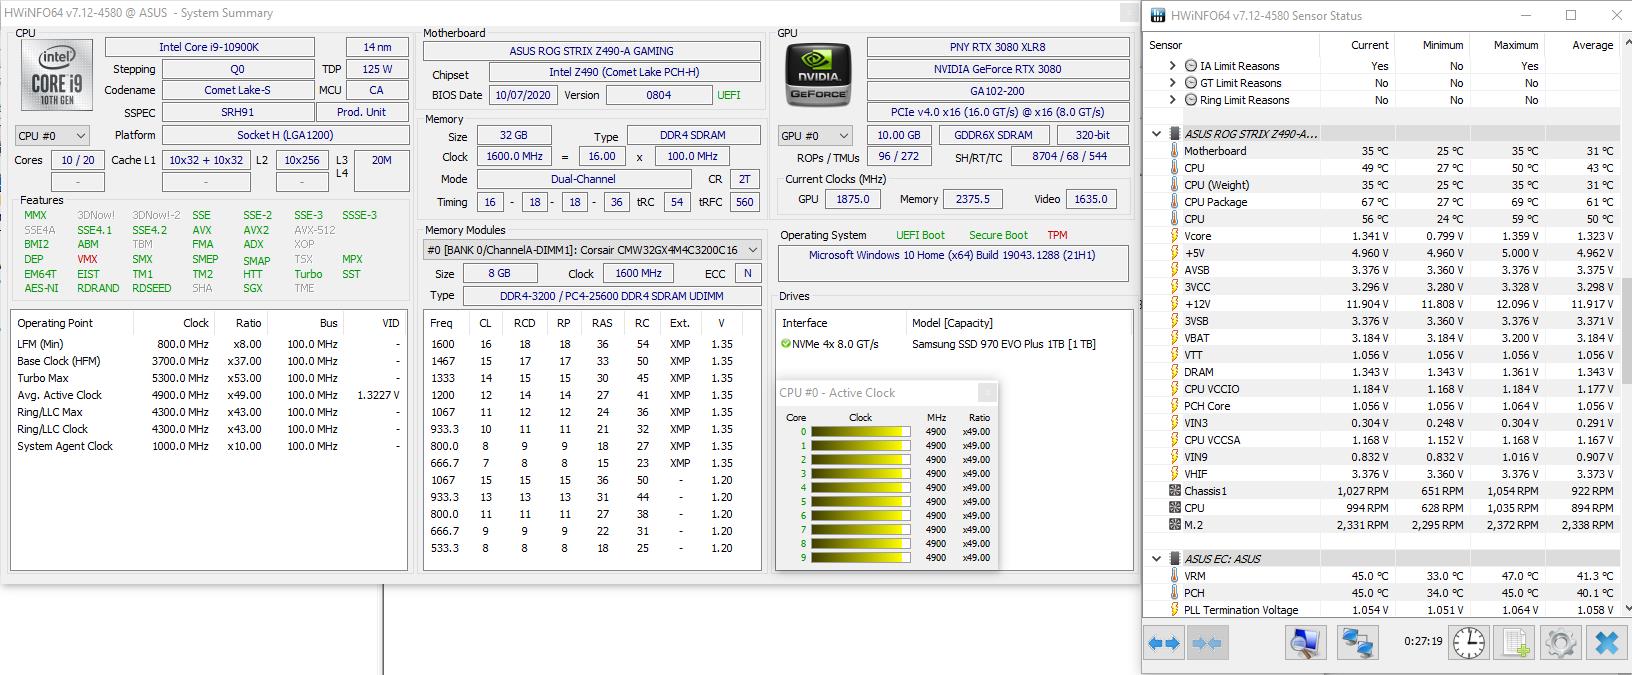Click the Secure Boot label
This screenshot has width=1632, height=675.
tap(998, 235)
